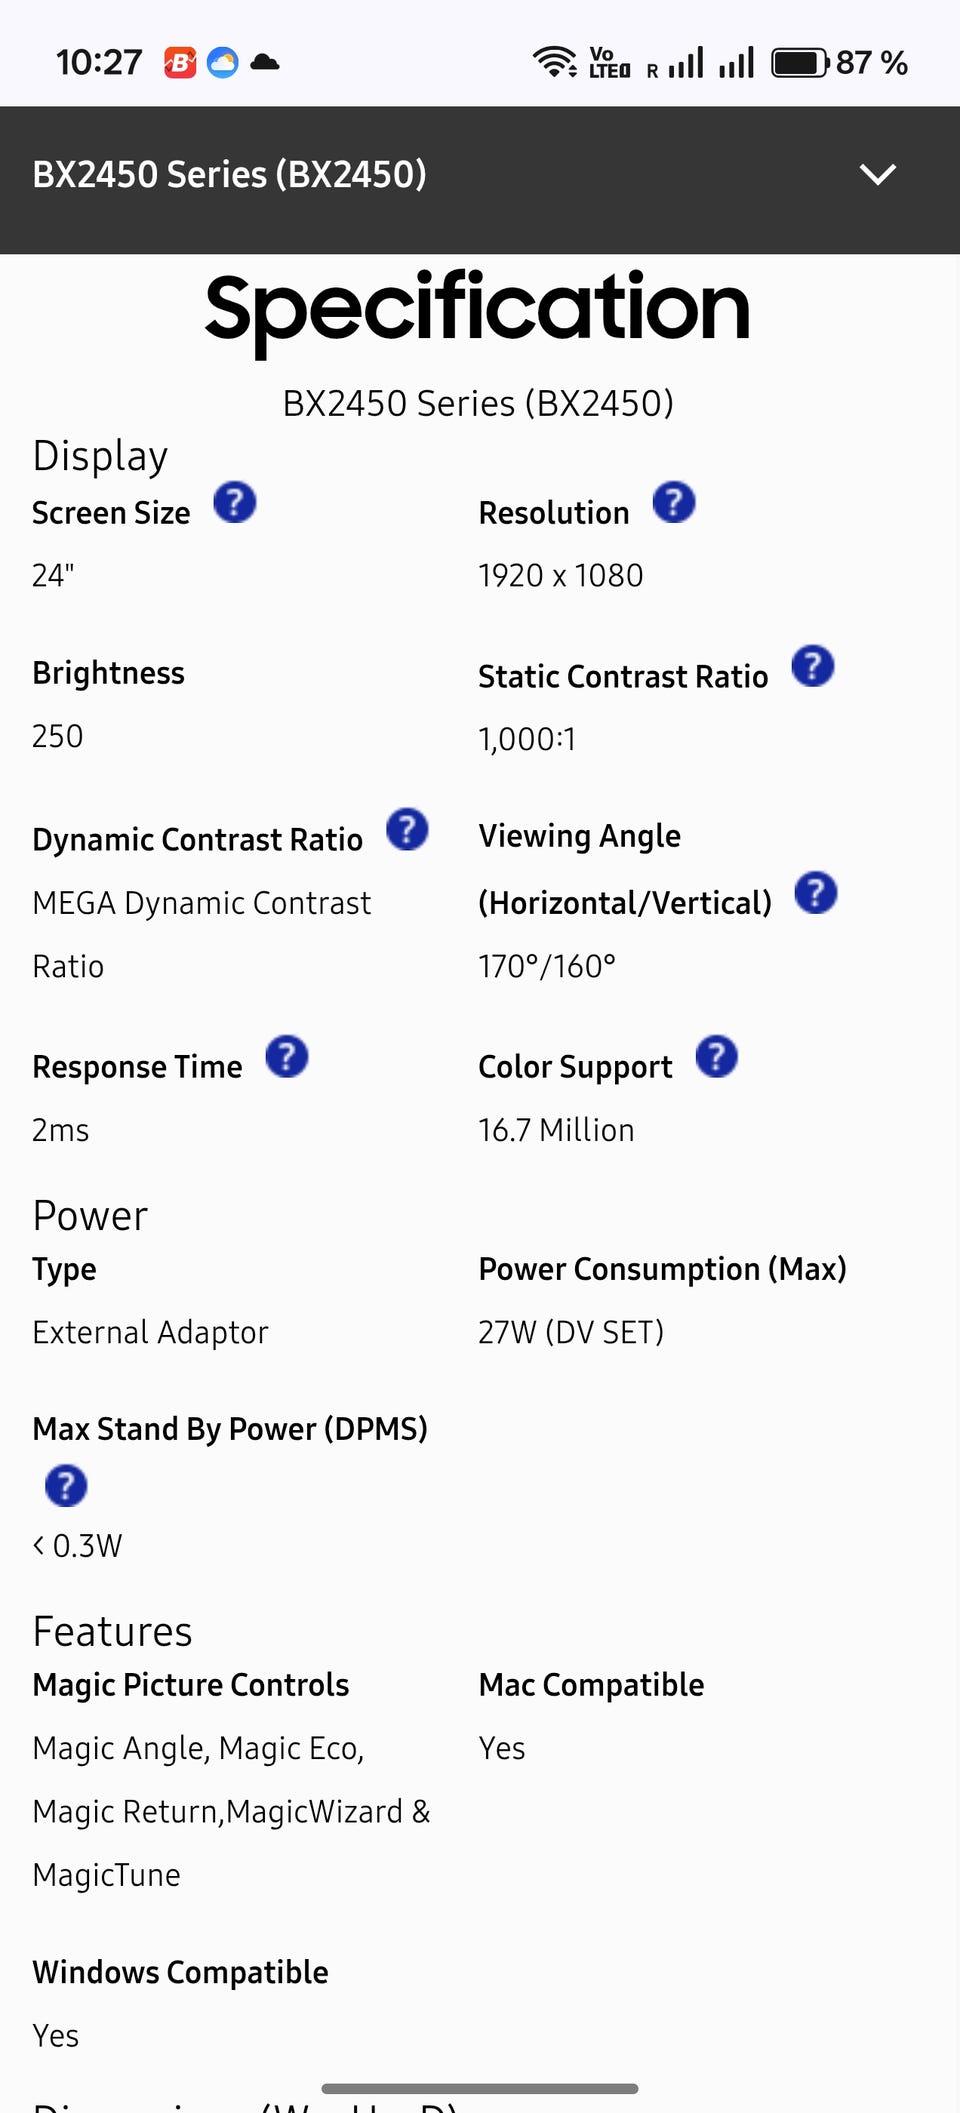Tap the Response Time help icon

pyautogui.click(x=287, y=1057)
